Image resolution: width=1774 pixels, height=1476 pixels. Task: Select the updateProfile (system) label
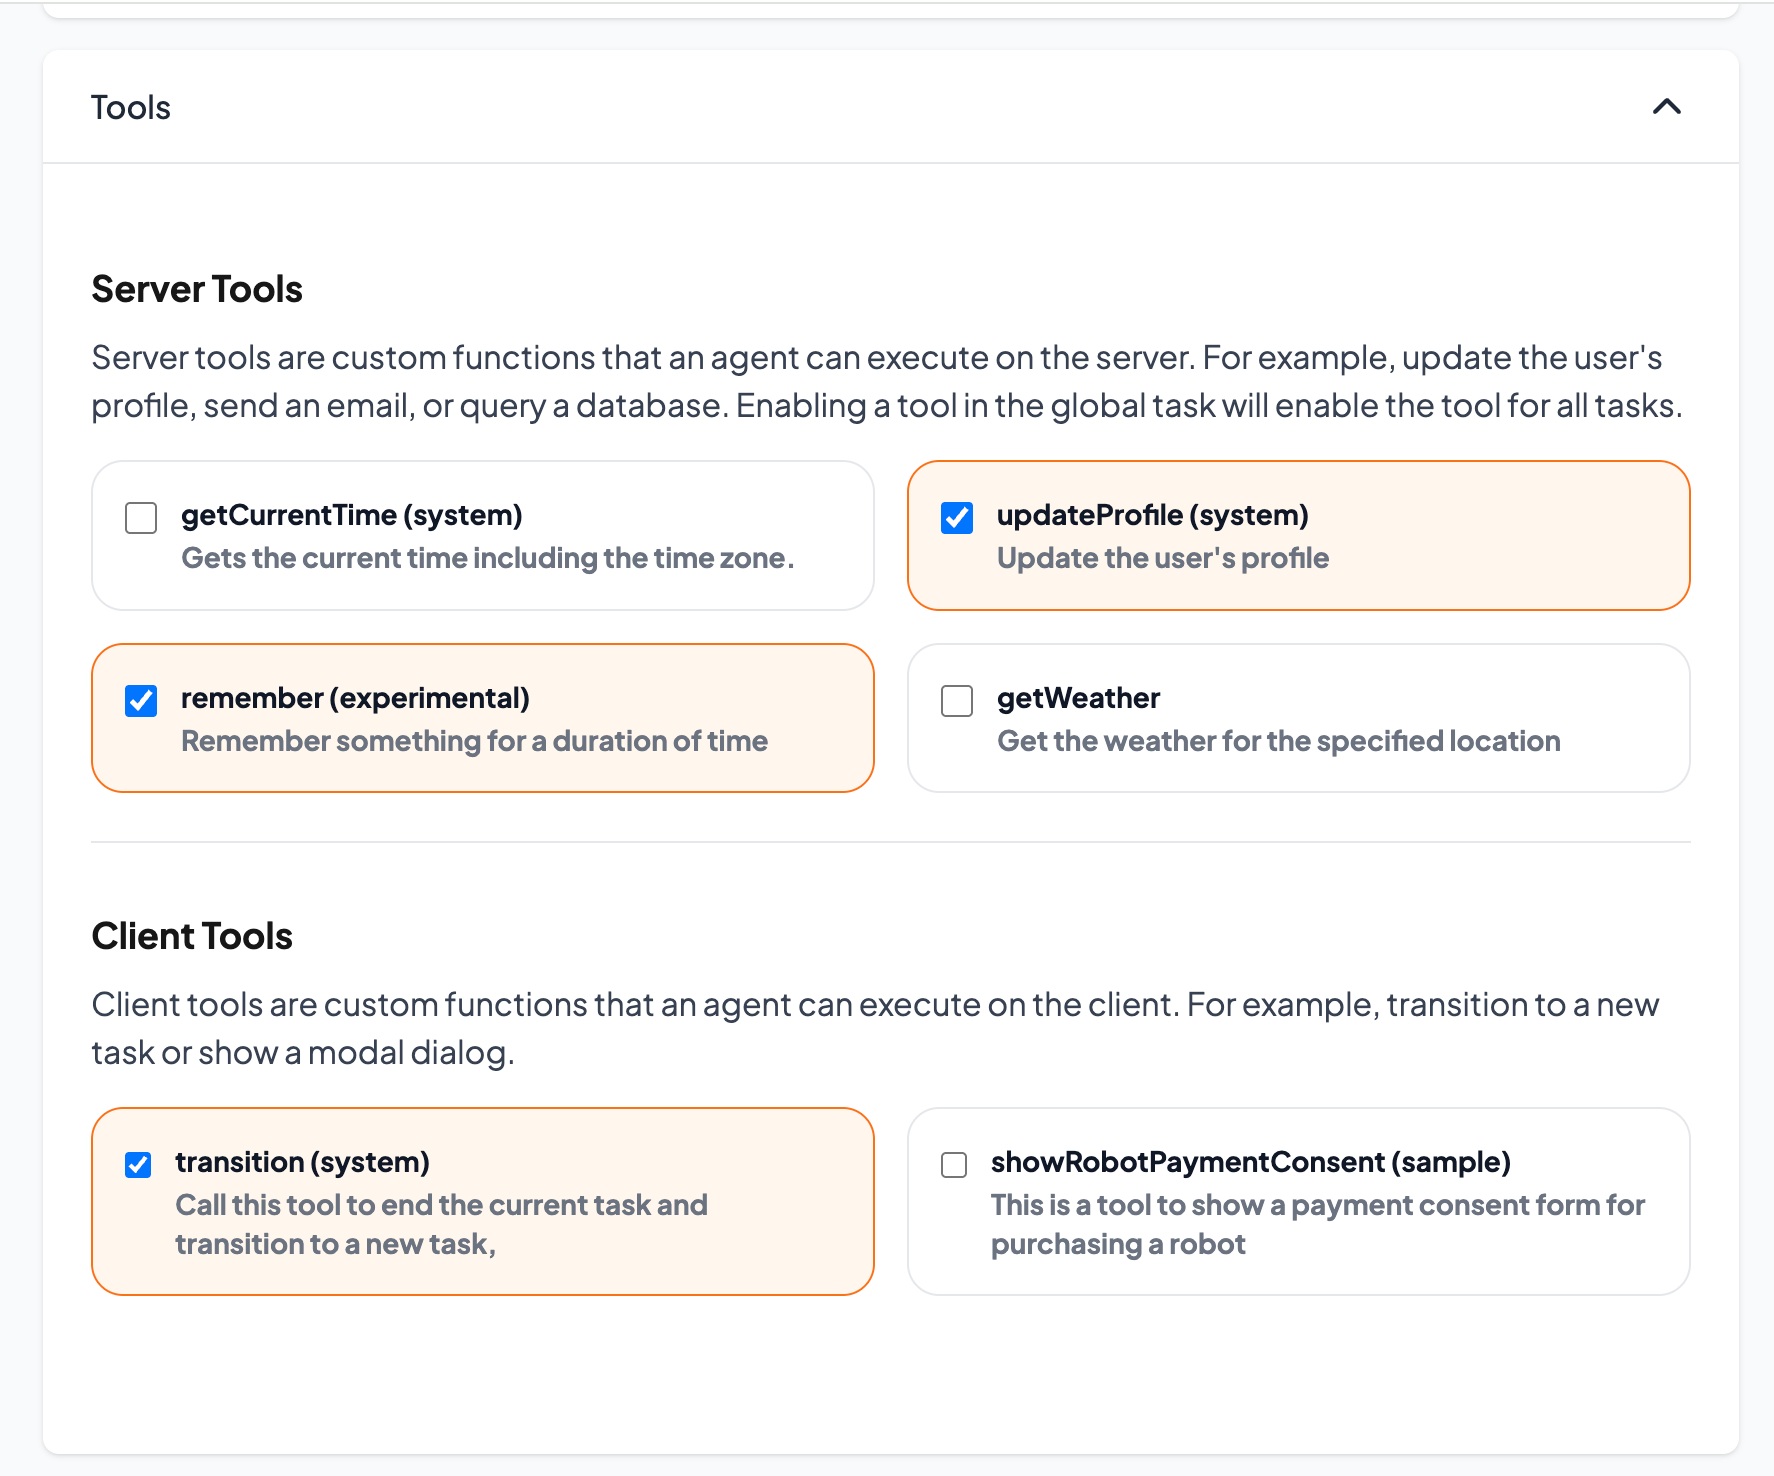(x=1153, y=515)
